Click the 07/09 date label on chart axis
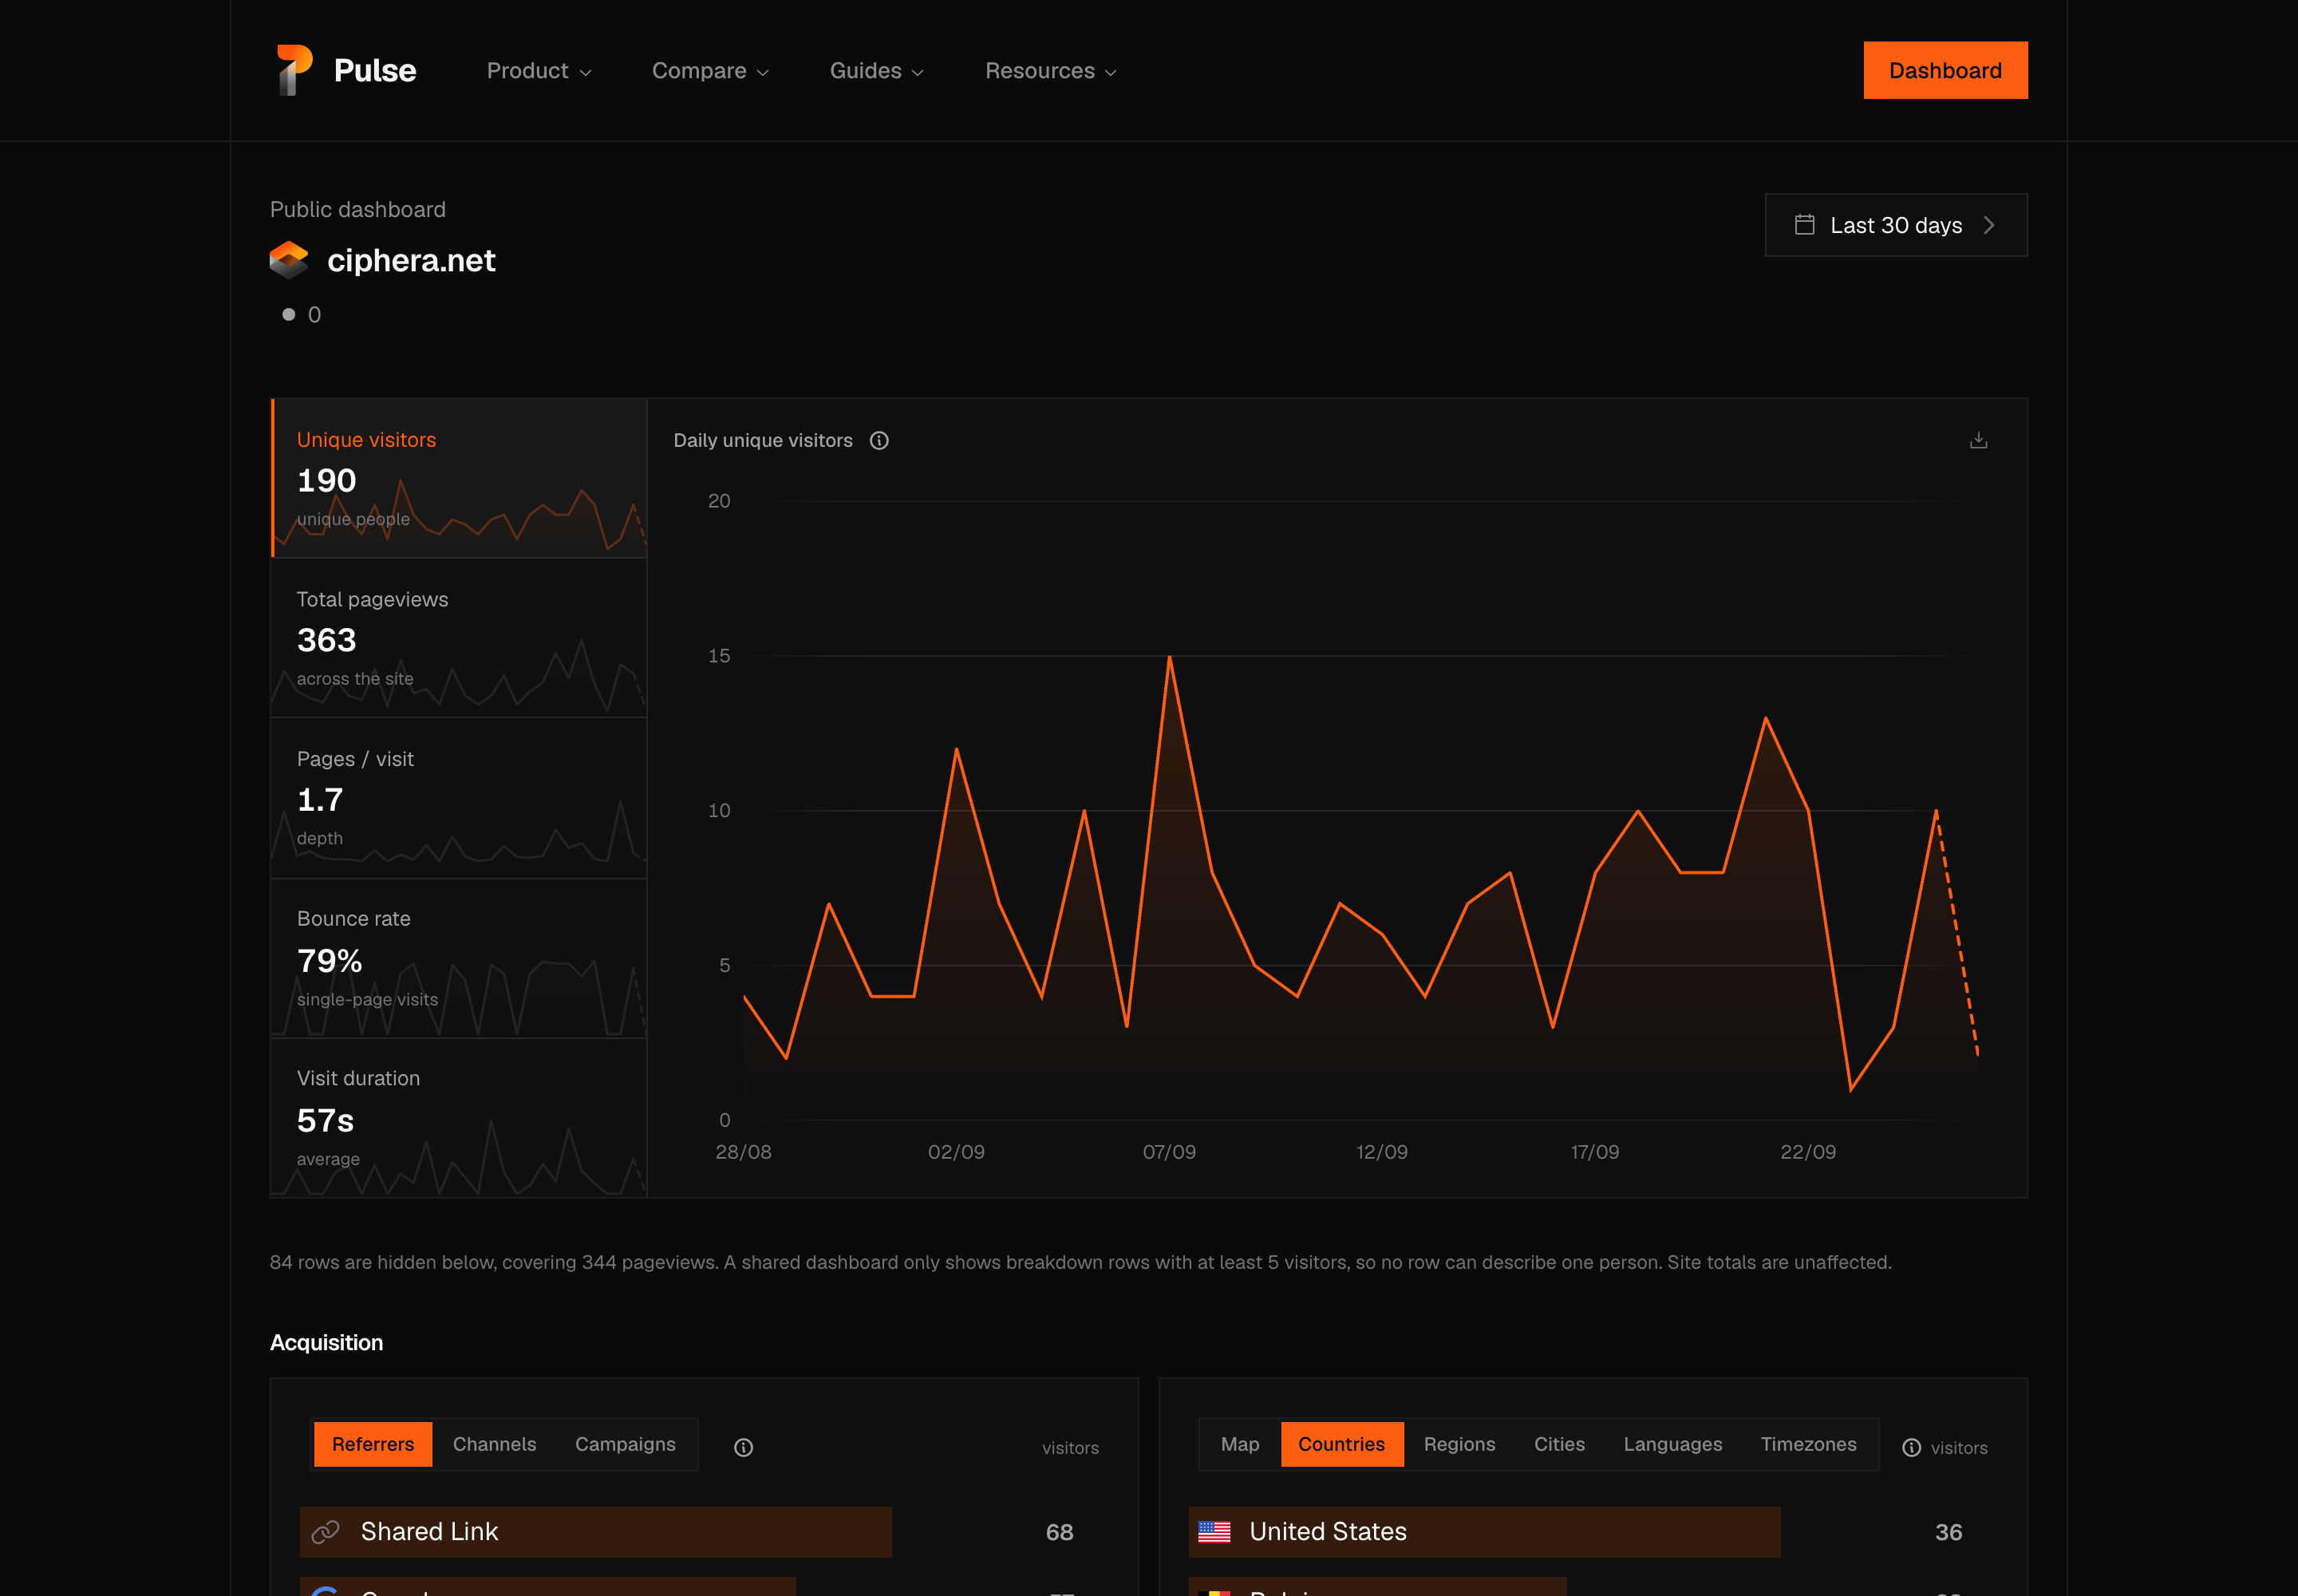2298x1596 pixels. click(x=1169, y=1152)
